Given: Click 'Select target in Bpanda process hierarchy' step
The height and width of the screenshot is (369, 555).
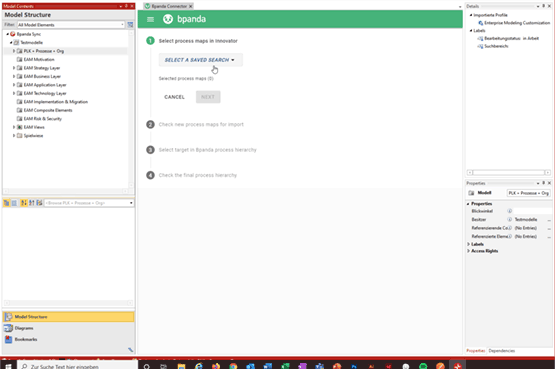Looking at the screenshot, I should pos(207,150).
